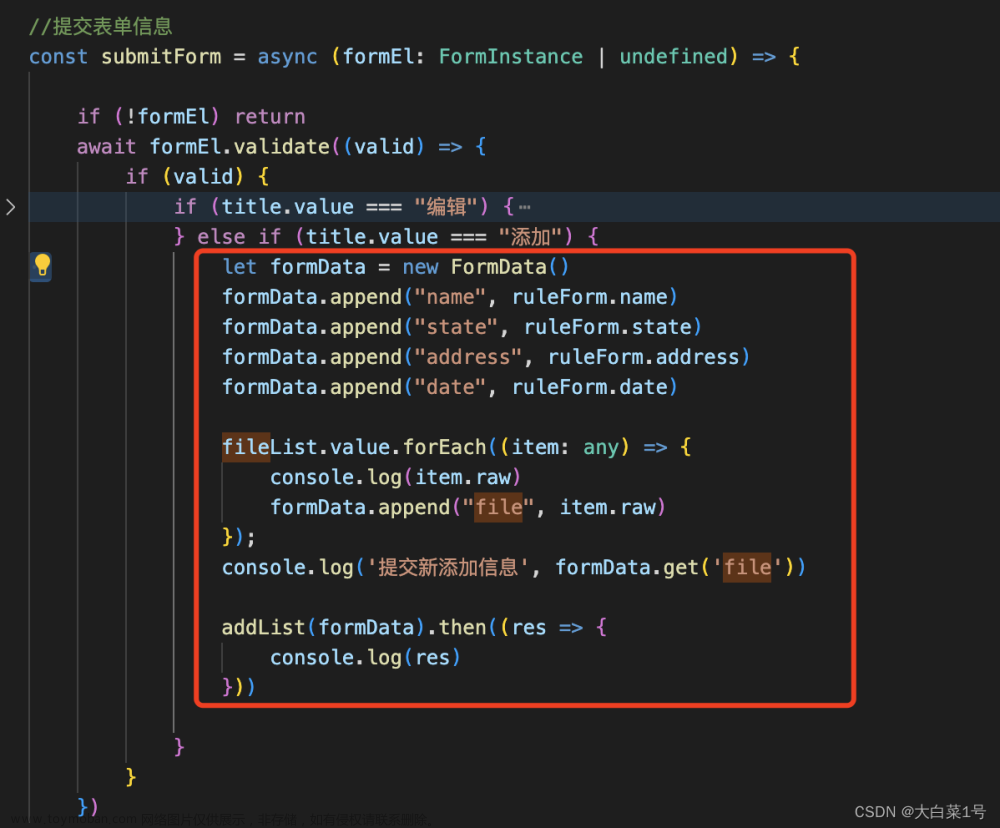
Task: Click console.log(item.raw) line
Action: pyautogui.click(x=395, y=477)
